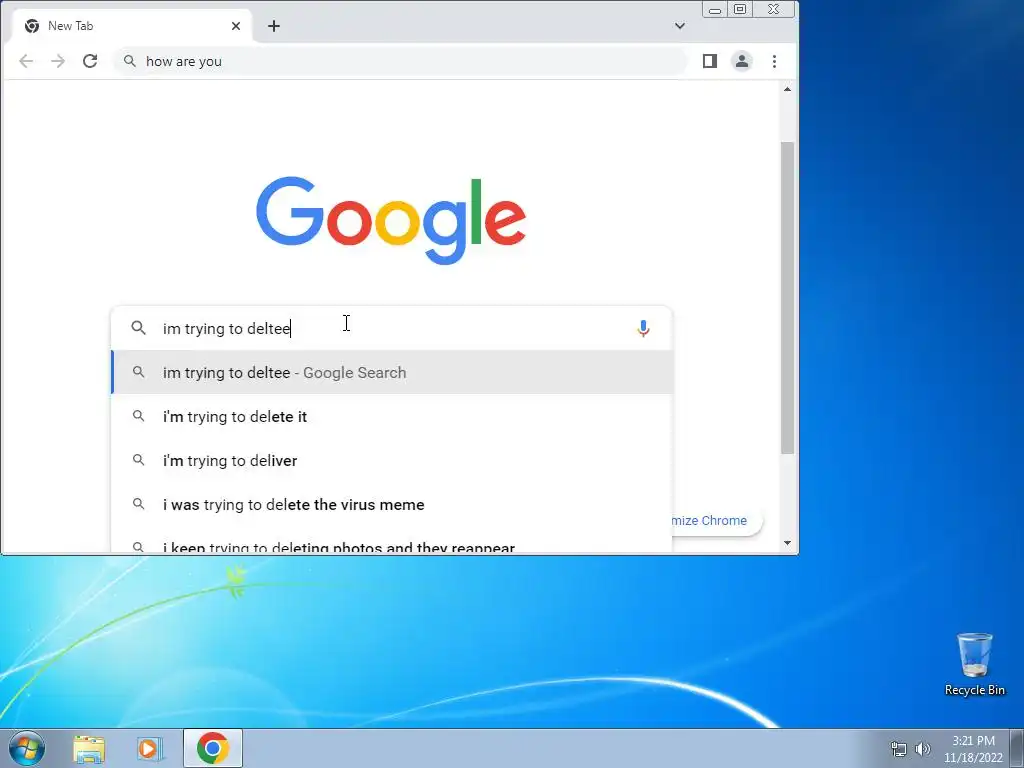This screenshot has width=1024, height=768.
Task: Select suggestion 'i'm trying to deliver'
Action: (392, 460)
